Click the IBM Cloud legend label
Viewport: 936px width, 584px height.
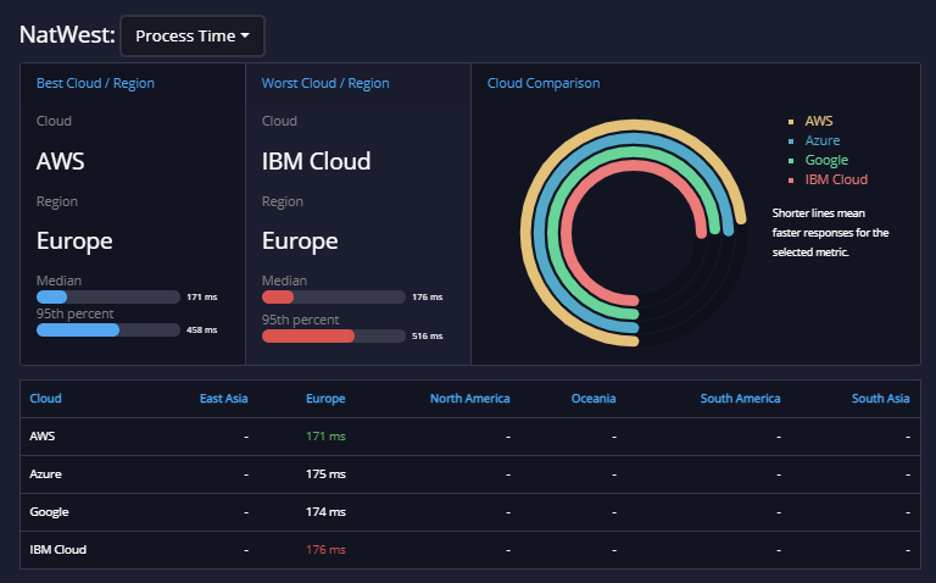(836, 179)
